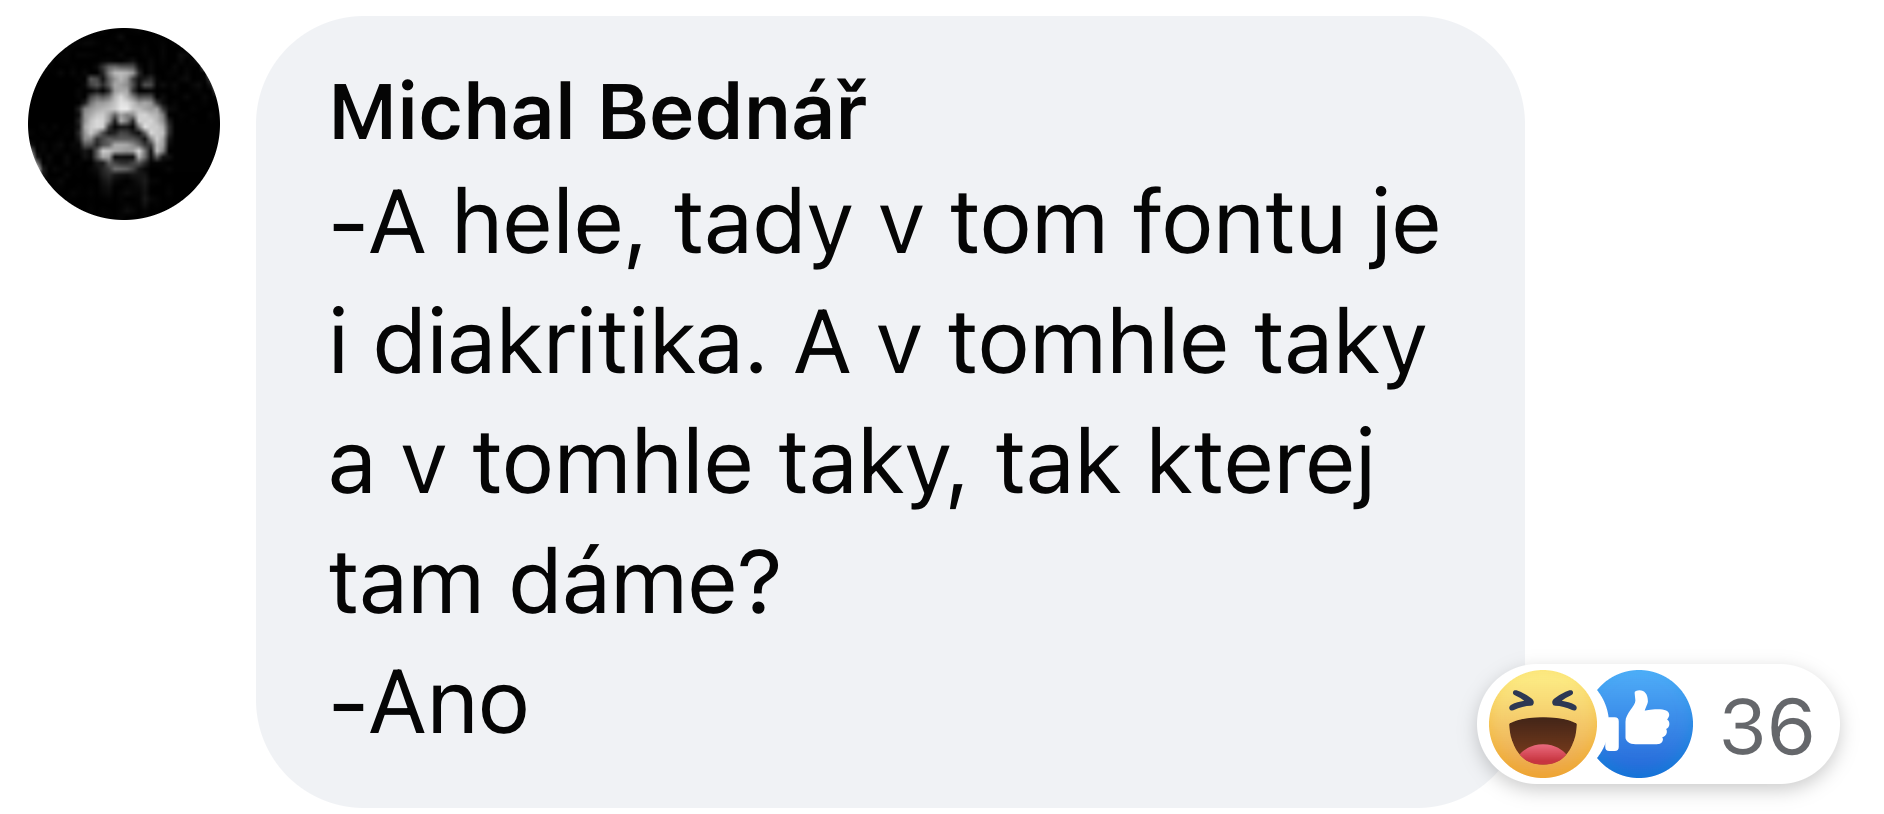Click the laughing Haha reaction emoji
This screenshot has height=814, width=1884.
click(1543, 724)
